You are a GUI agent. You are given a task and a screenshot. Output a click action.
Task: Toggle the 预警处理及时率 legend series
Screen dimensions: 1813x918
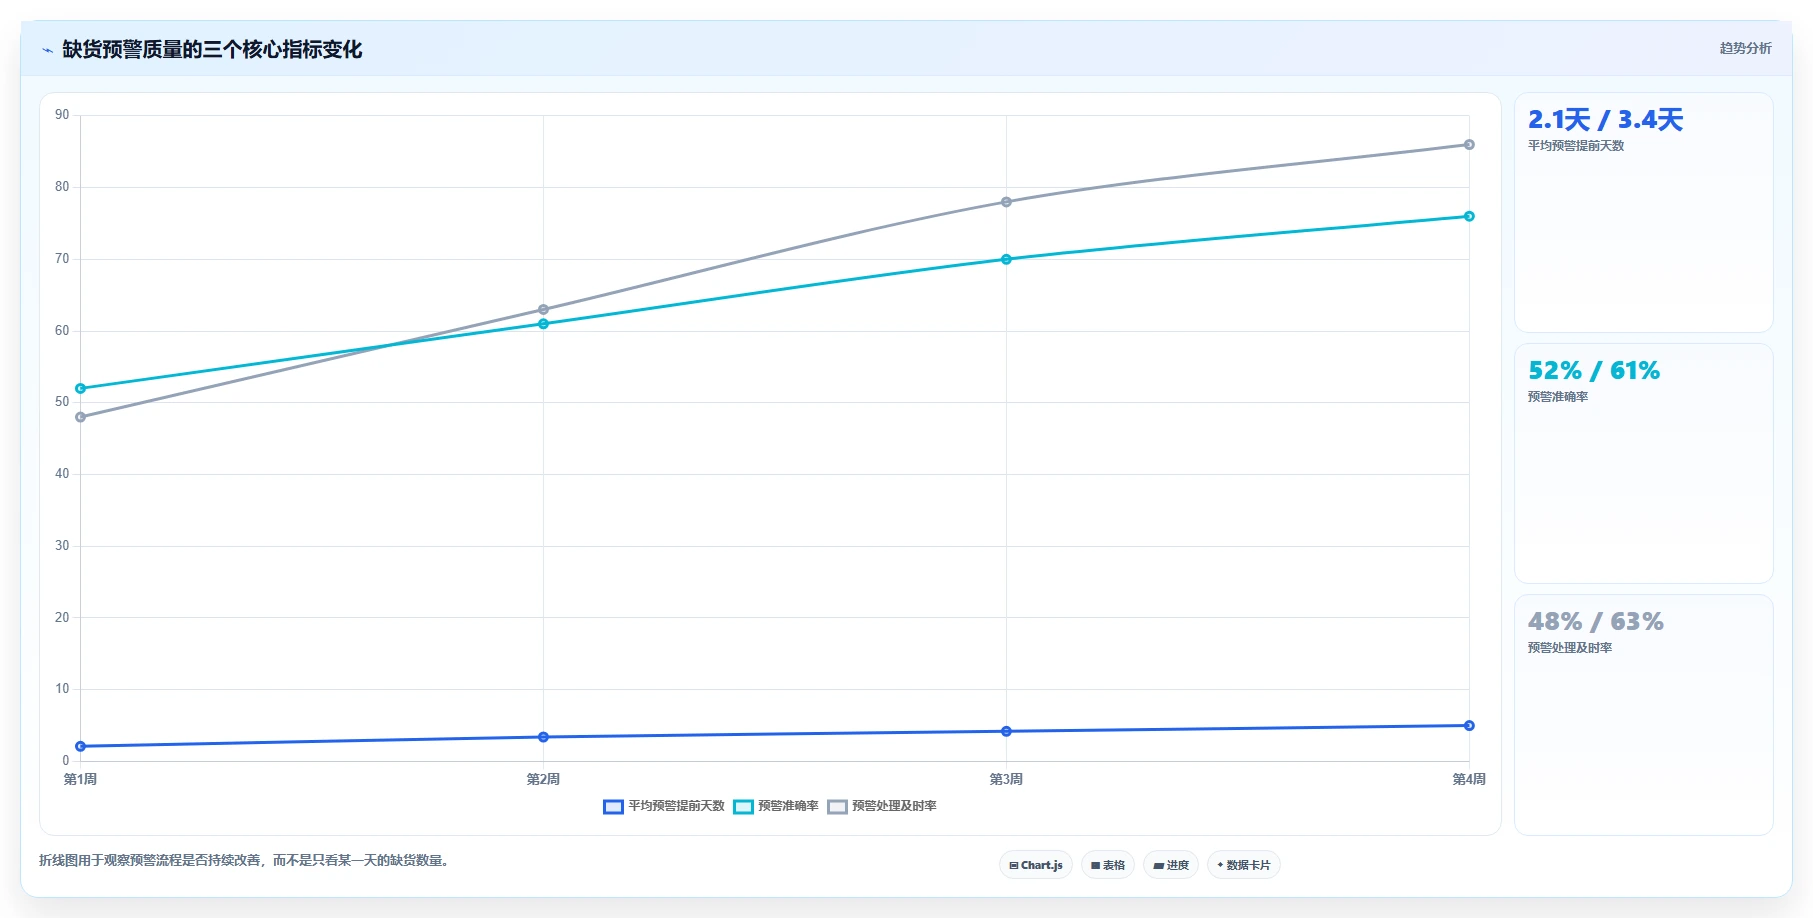pyautogui.click(x=882, y=806)
